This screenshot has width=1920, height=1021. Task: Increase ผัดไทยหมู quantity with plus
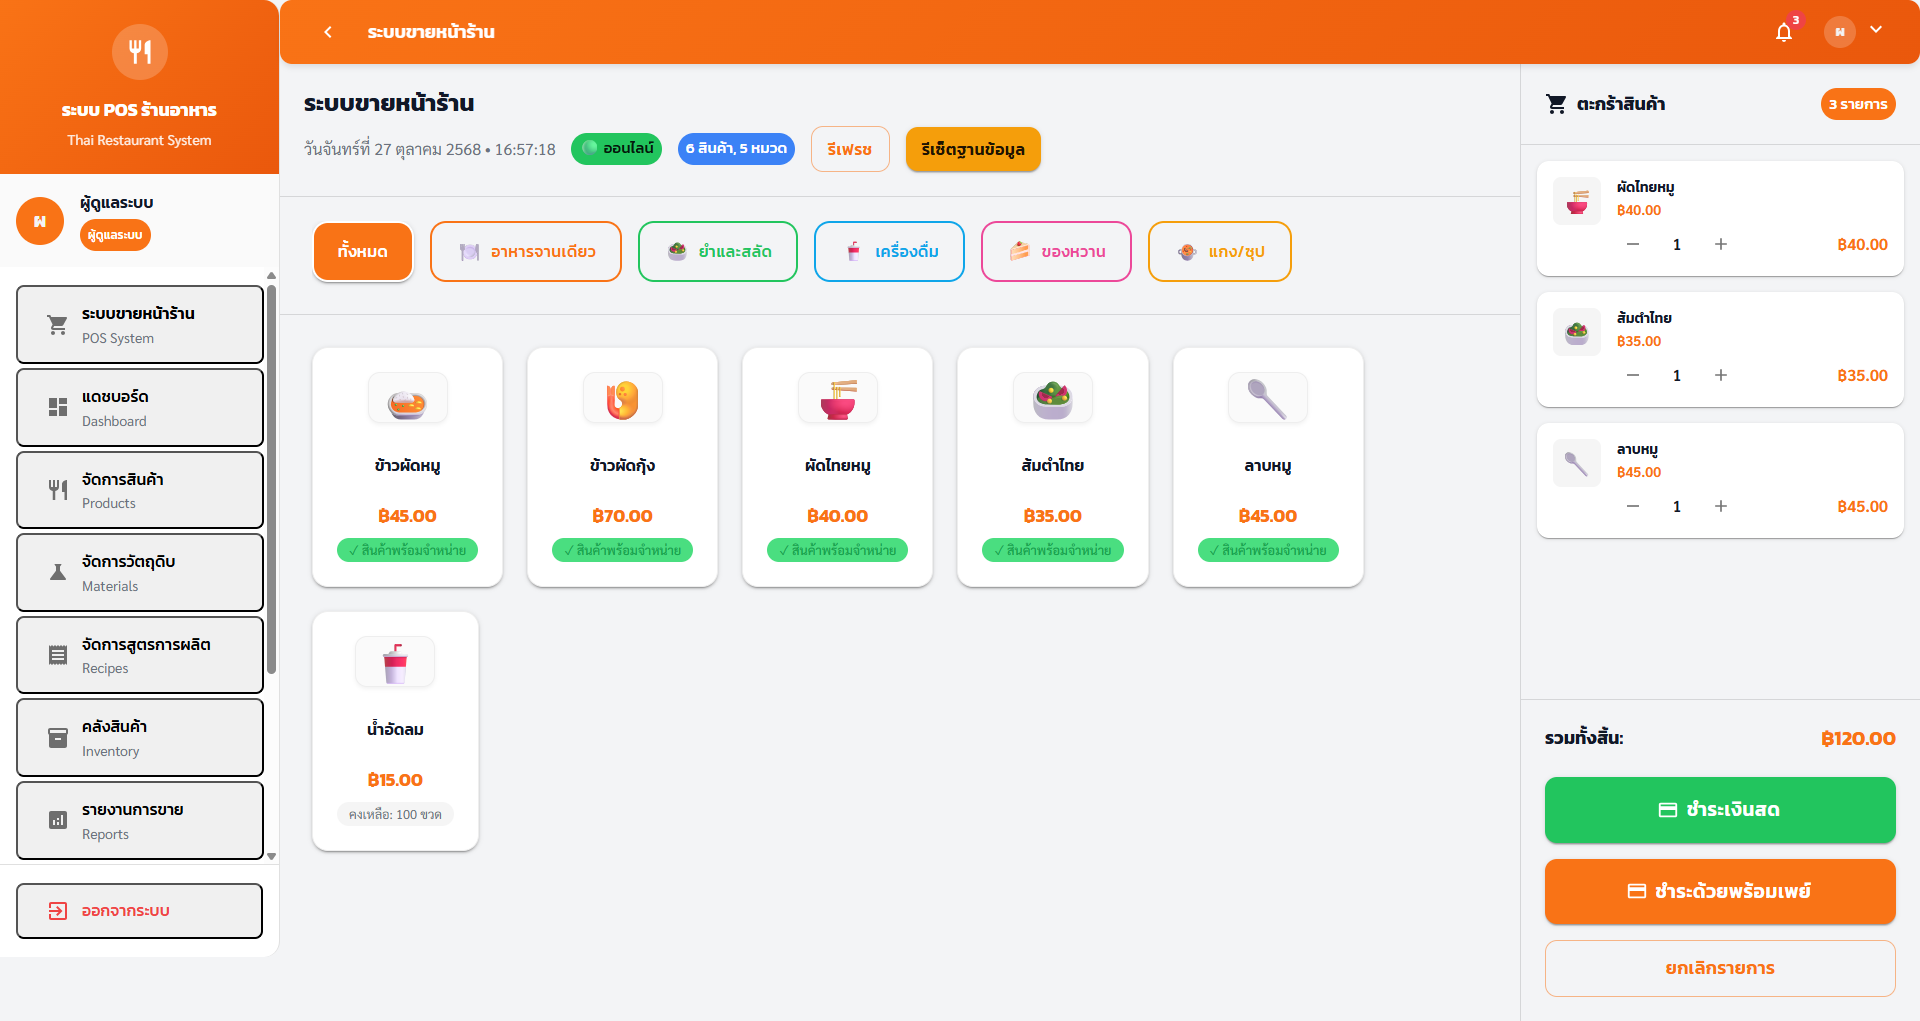click(x=1721, y=245)
